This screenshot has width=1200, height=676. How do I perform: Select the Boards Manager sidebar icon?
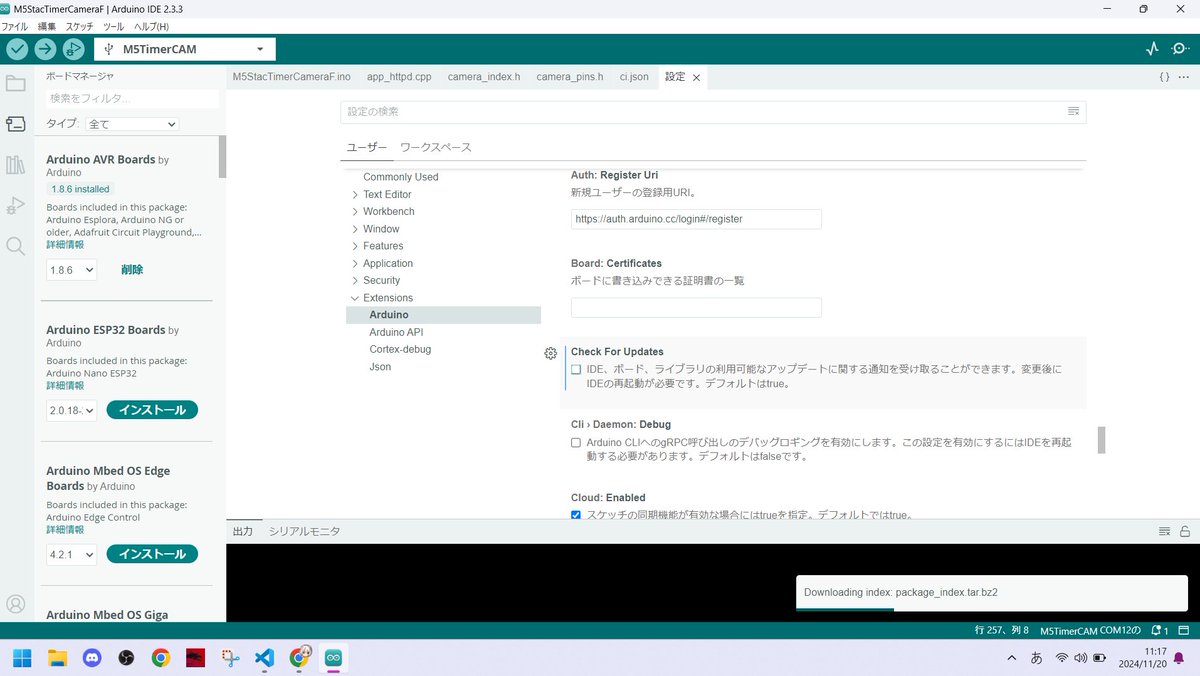click(16, 124)
